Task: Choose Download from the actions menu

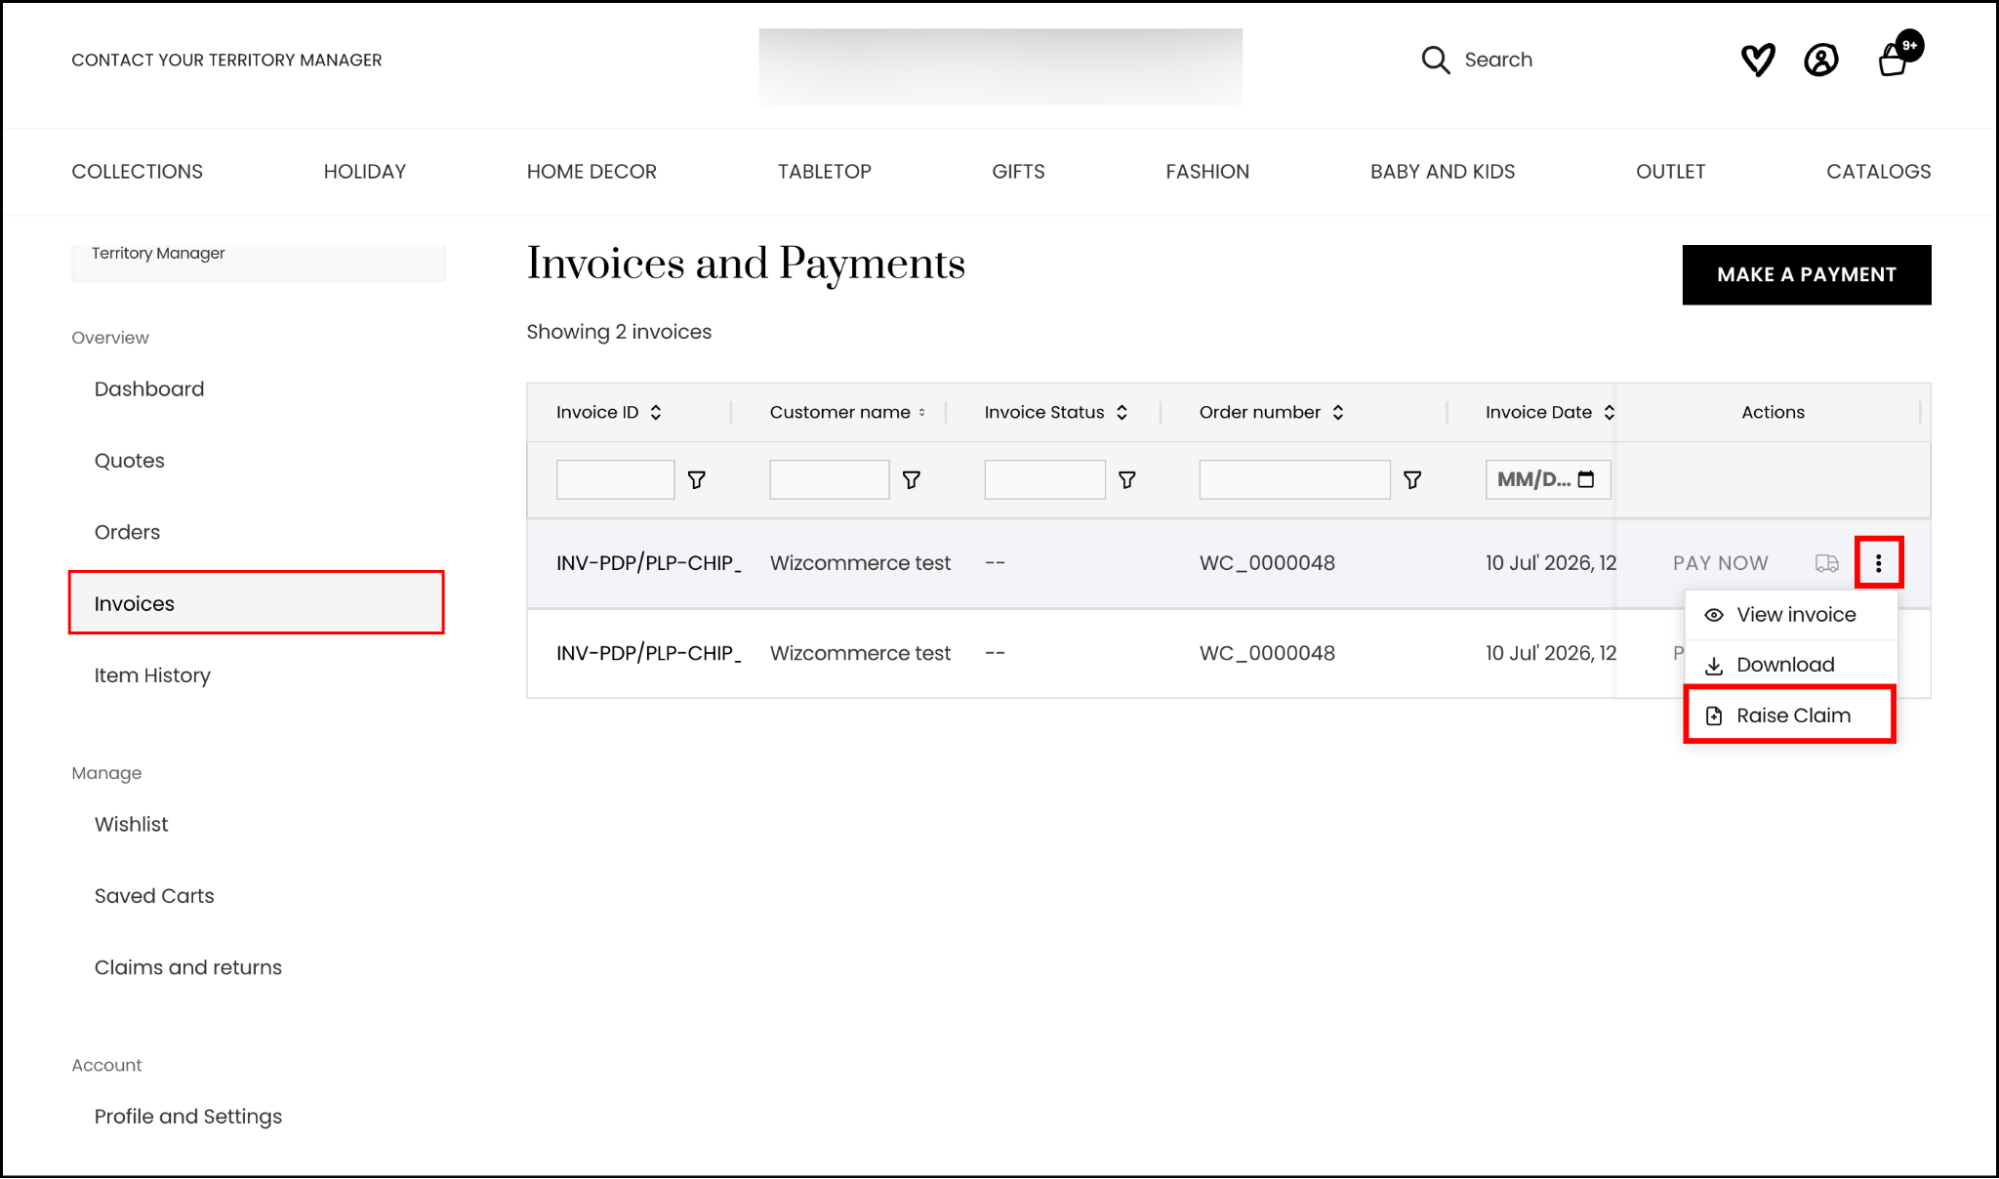Action: pos(1790,665)
